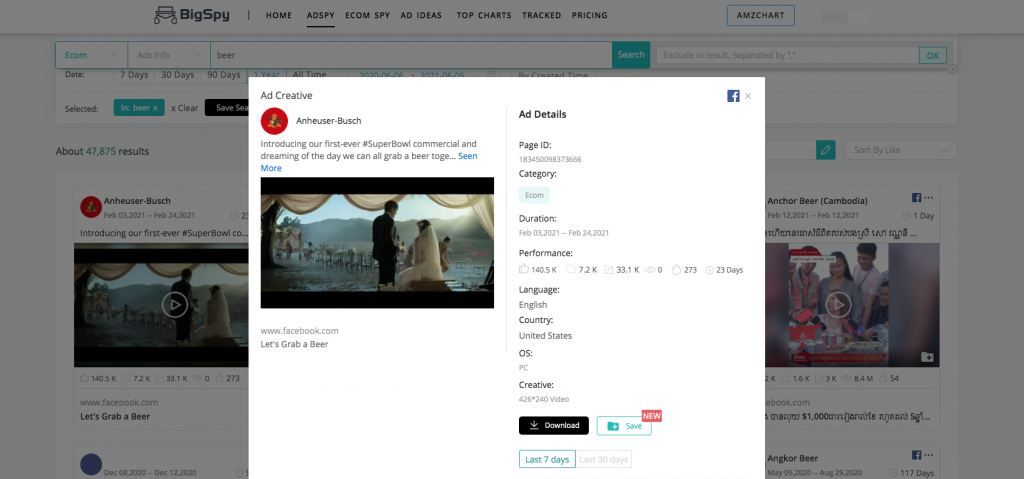Click the pencil edit icon near Sort By Like
The image size is (1024, 479).
click(x=825, y=150)
